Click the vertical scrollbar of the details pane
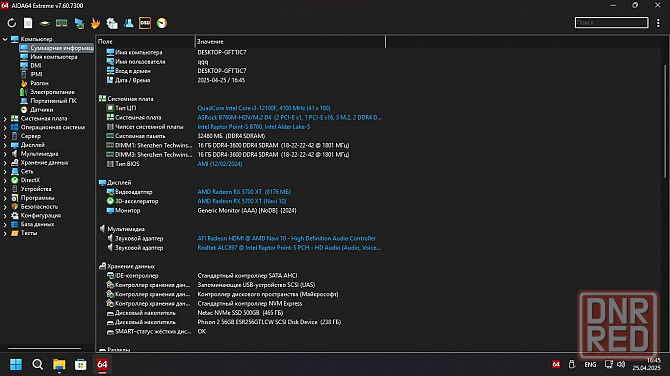Screen dimensions: 670x376 coord(665,121)
